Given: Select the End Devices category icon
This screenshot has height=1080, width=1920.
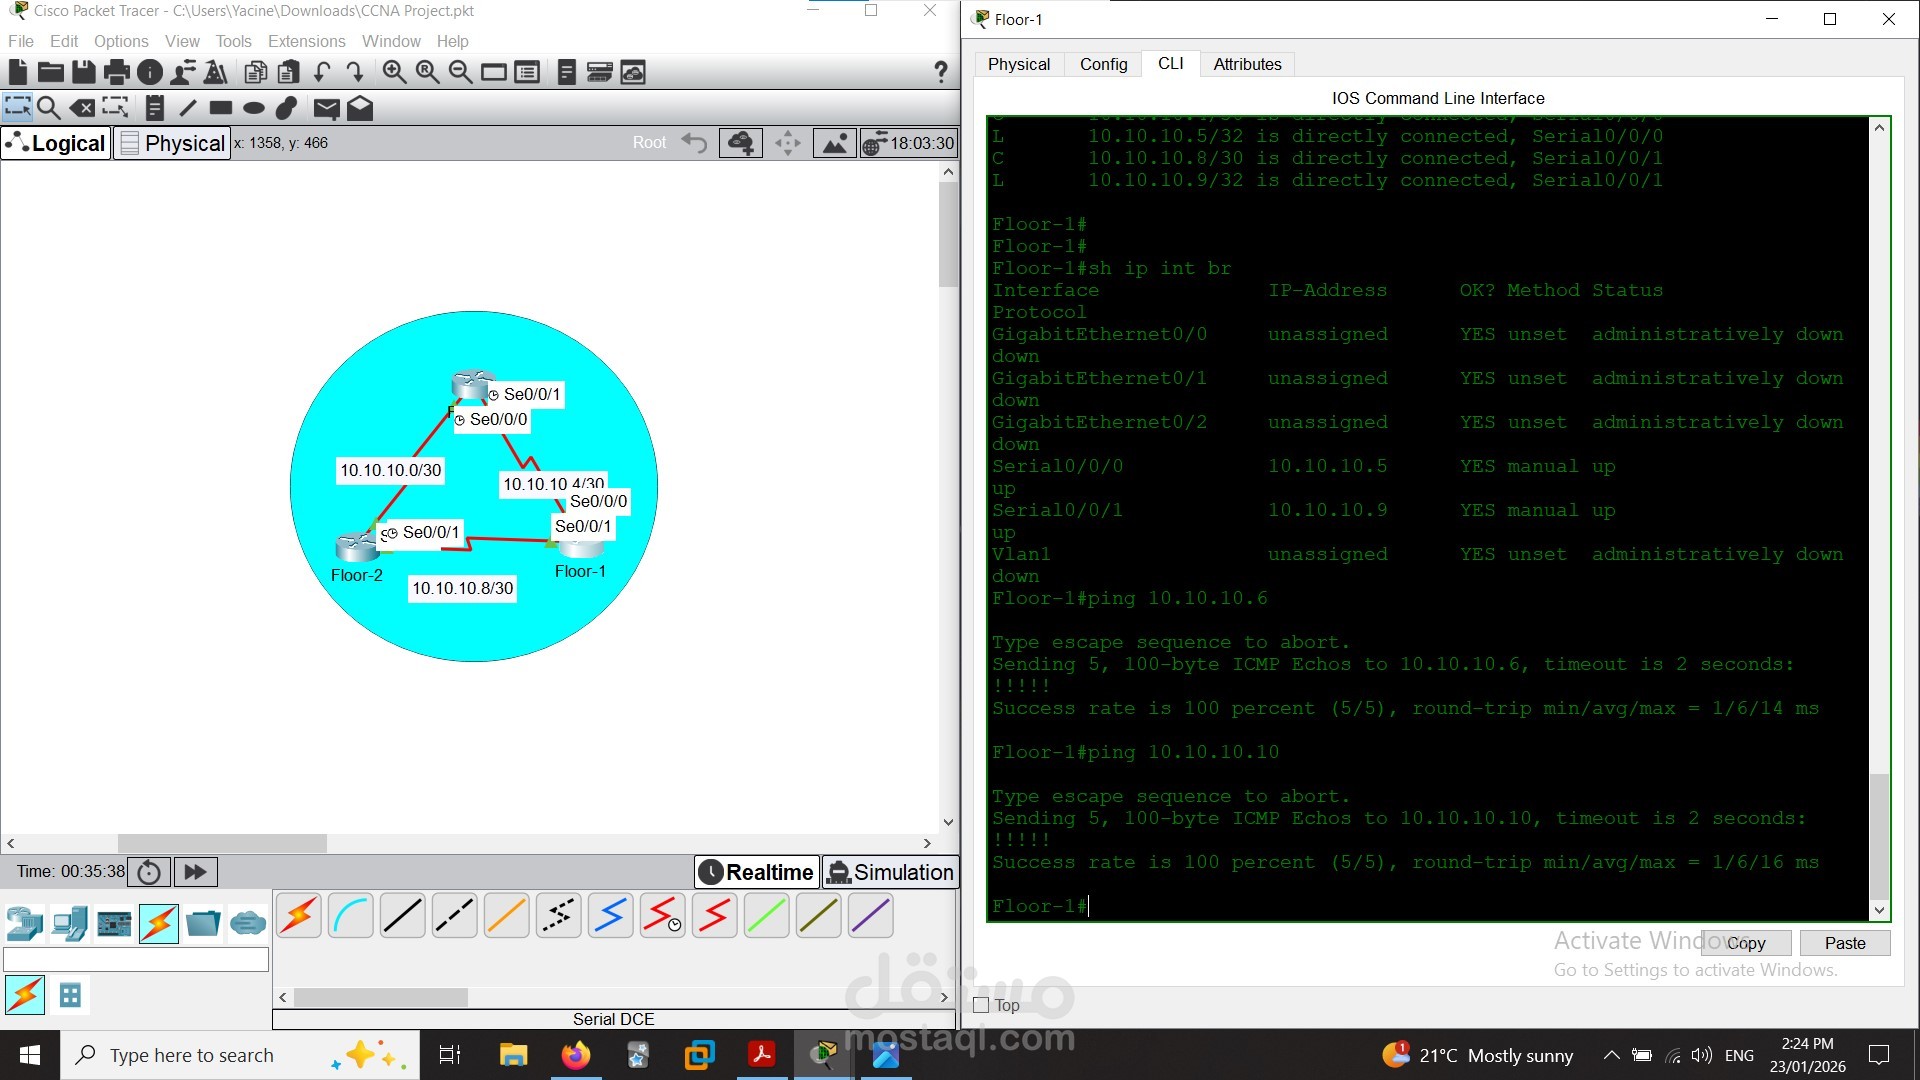Looking at the screenshot, I should click(x=70, y=923).
